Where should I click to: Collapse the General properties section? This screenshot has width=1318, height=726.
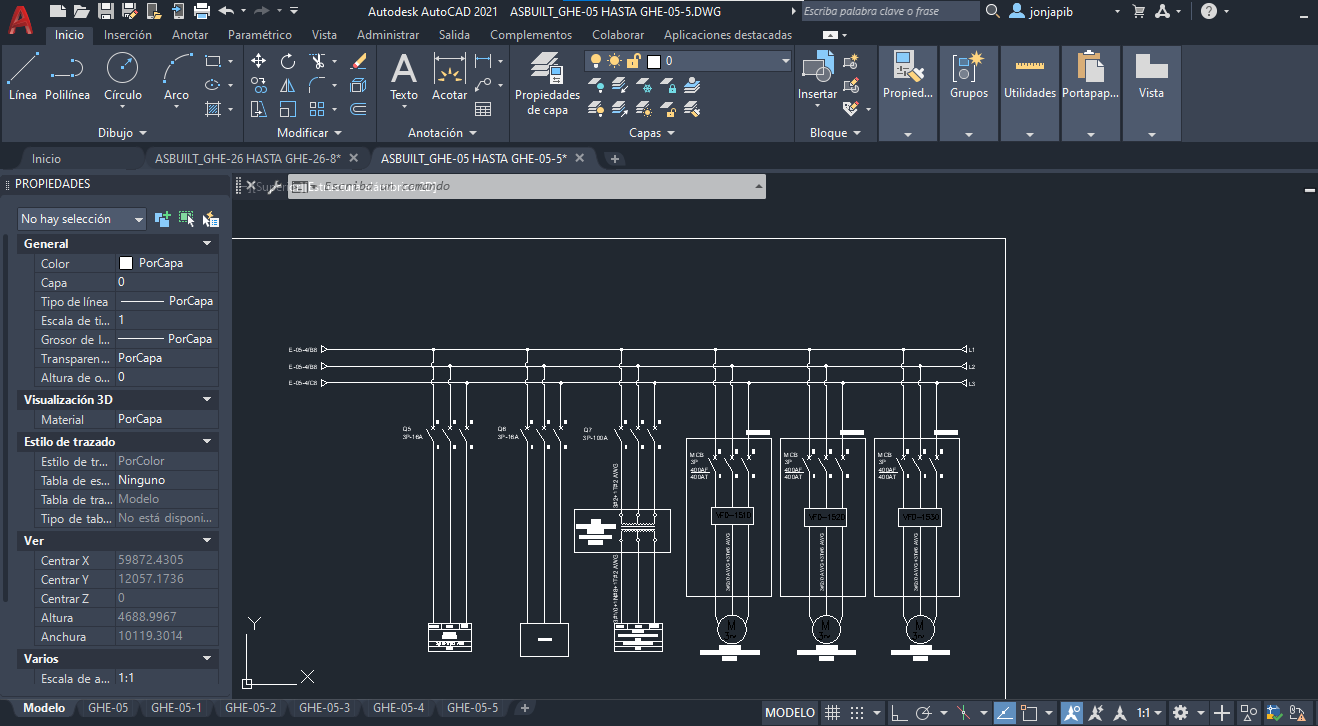point(207,244)
